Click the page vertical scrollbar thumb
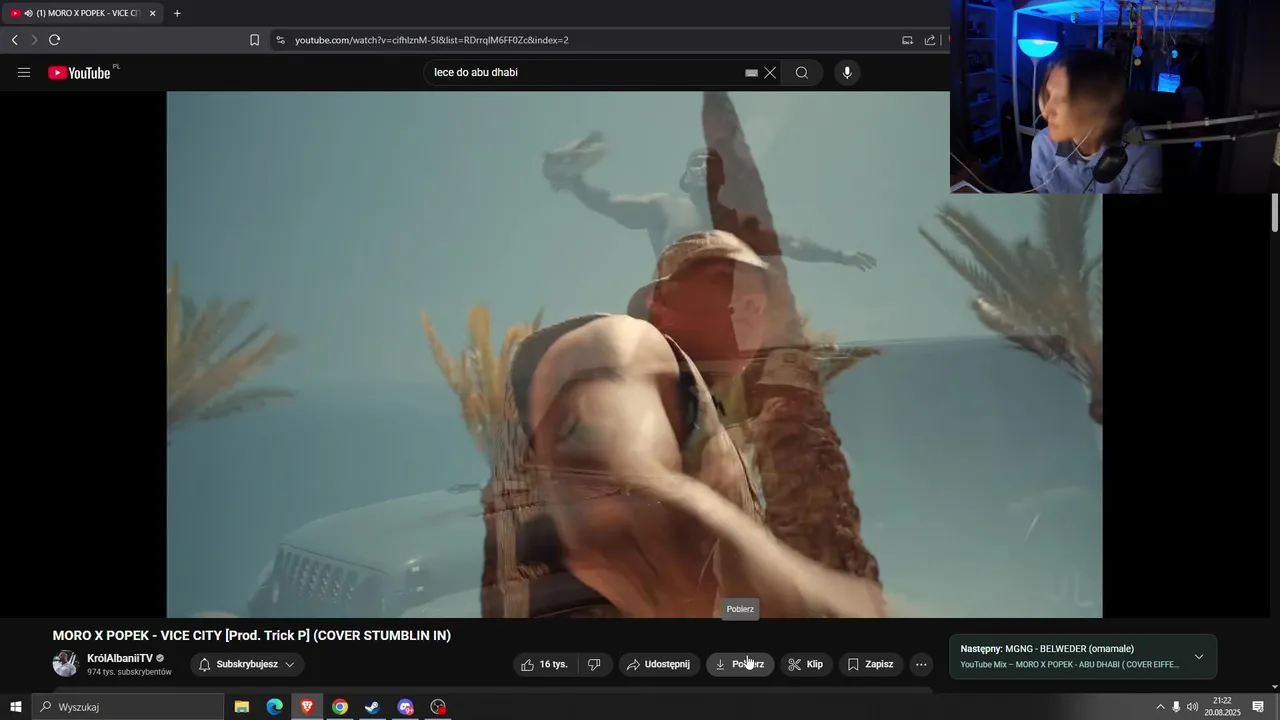The height and width of the screenshot is (720, 1280). click(x=1275, y=213)
